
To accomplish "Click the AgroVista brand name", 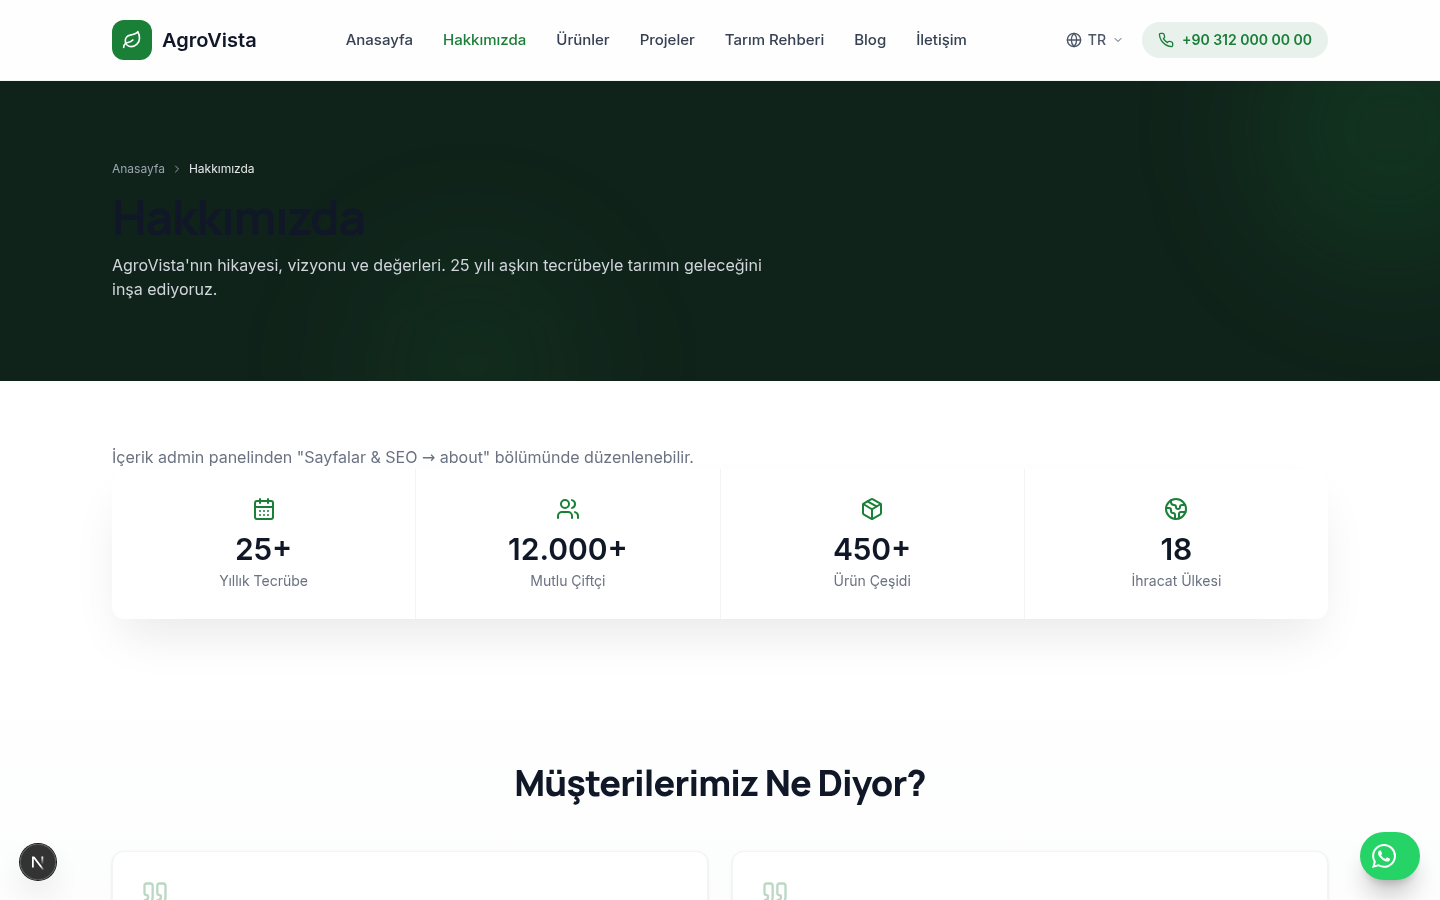I will [209, 40].
